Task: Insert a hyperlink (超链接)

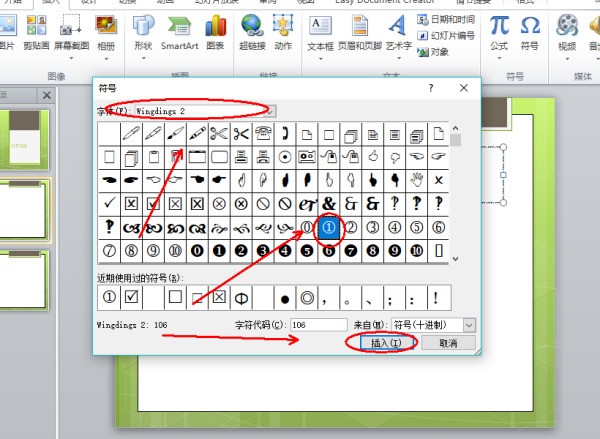Action: 252,33
